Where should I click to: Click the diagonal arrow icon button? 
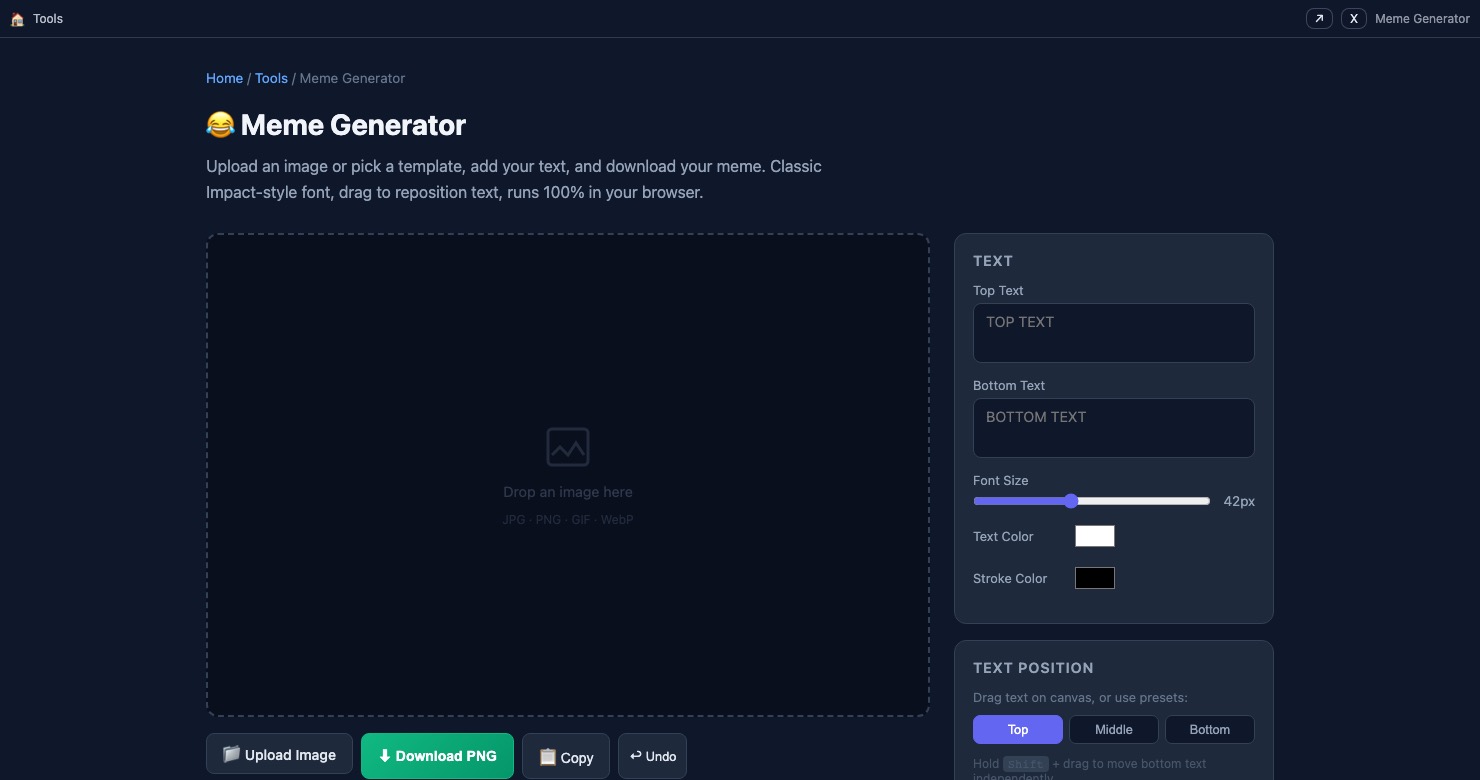[1319, 19]
